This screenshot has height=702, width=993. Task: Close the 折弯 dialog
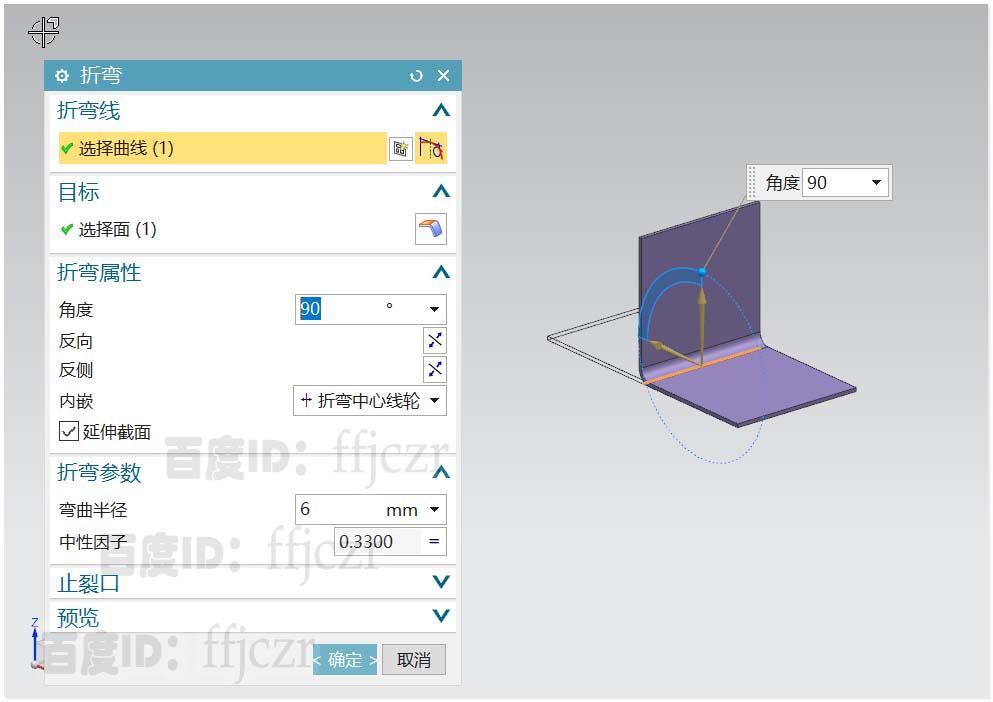click(x=443, y=75)
